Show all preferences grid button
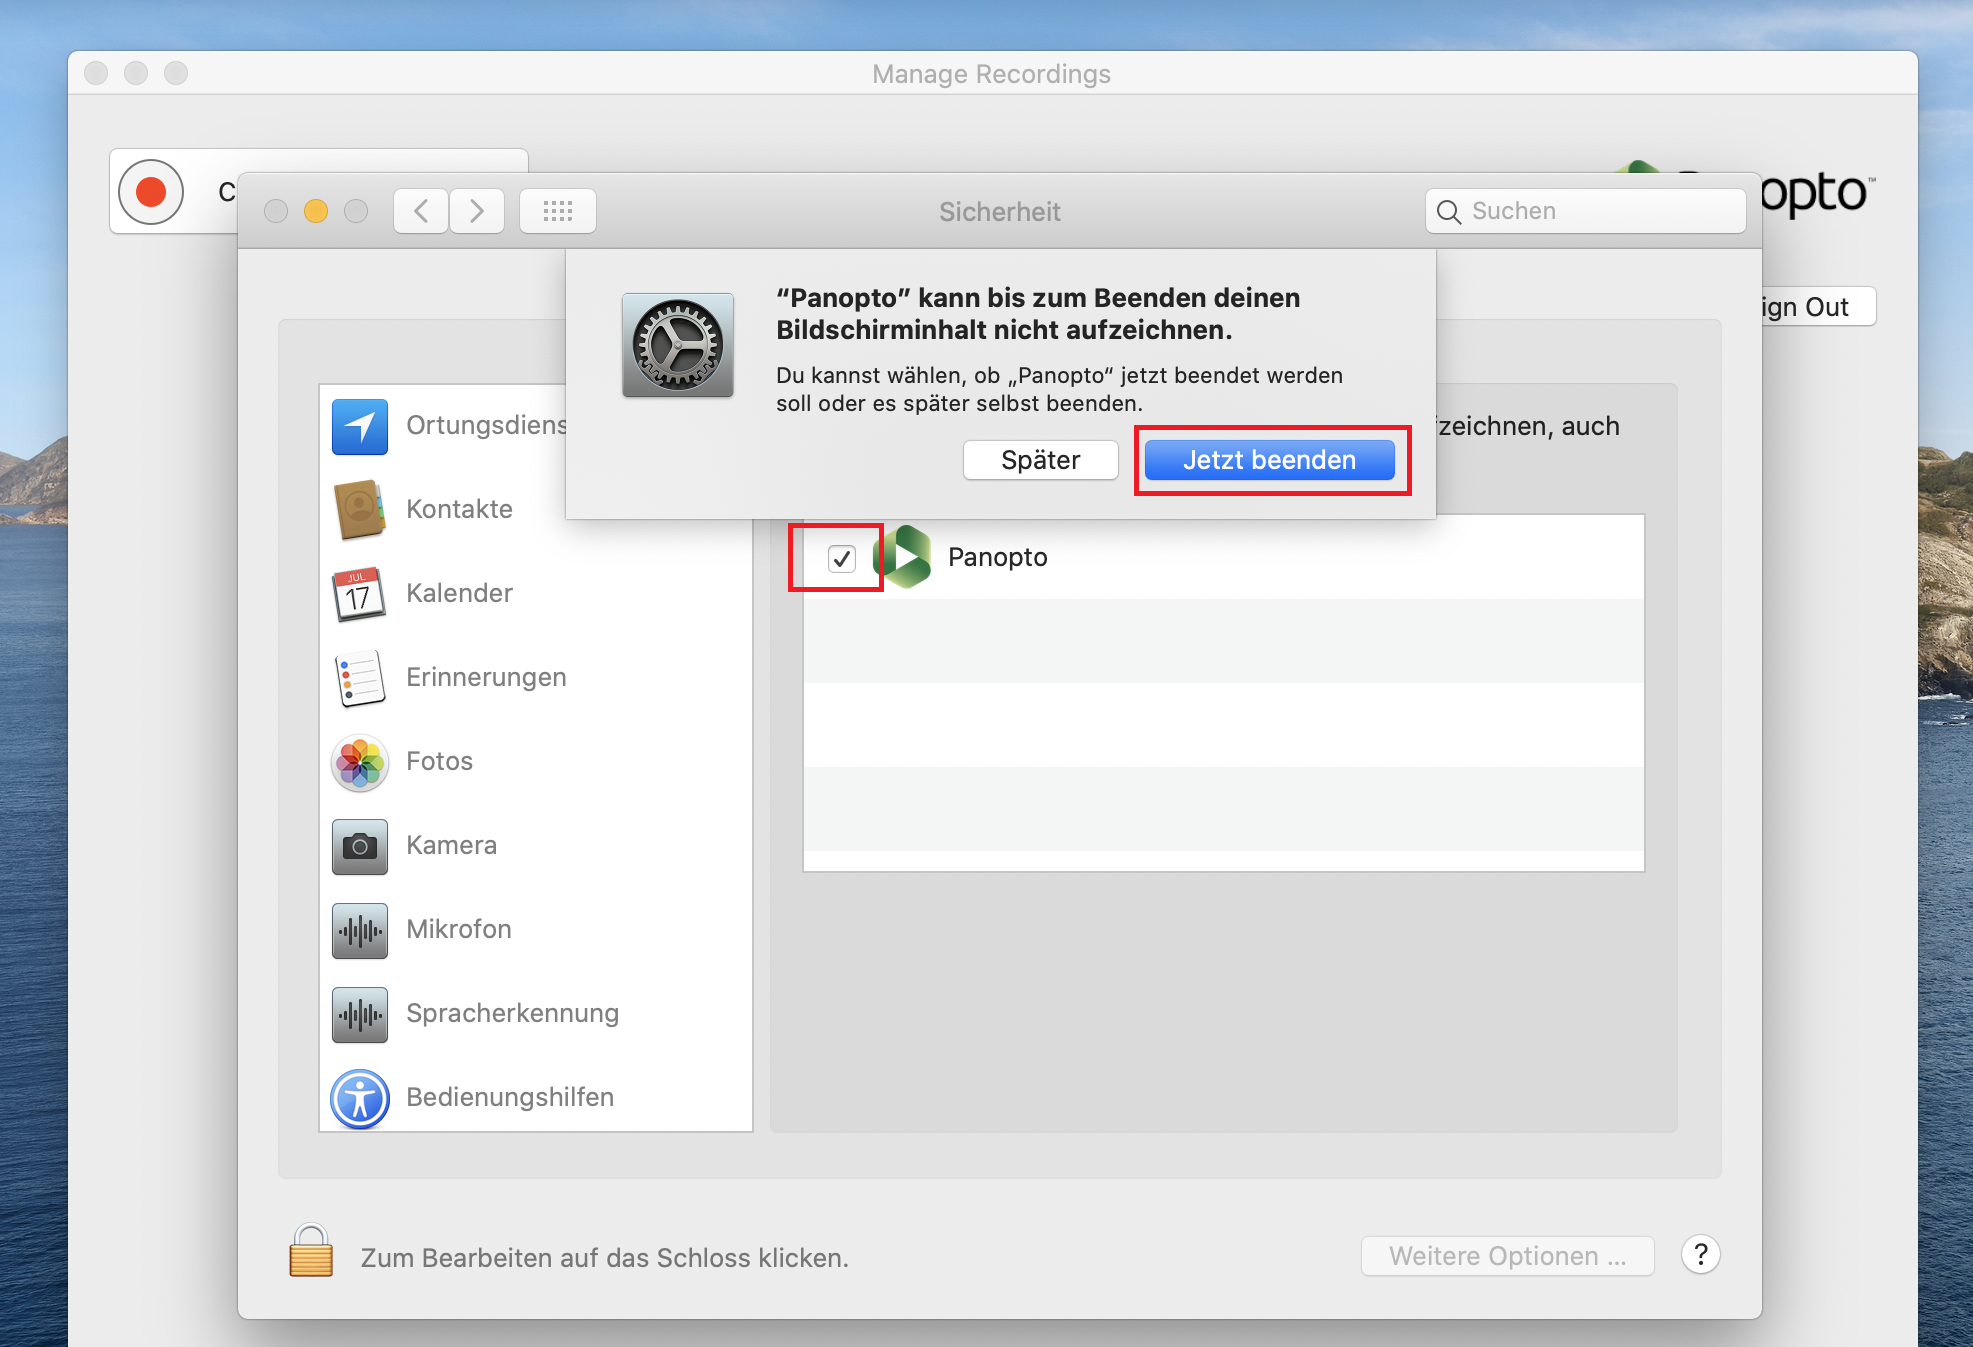 tap(558, 211)
